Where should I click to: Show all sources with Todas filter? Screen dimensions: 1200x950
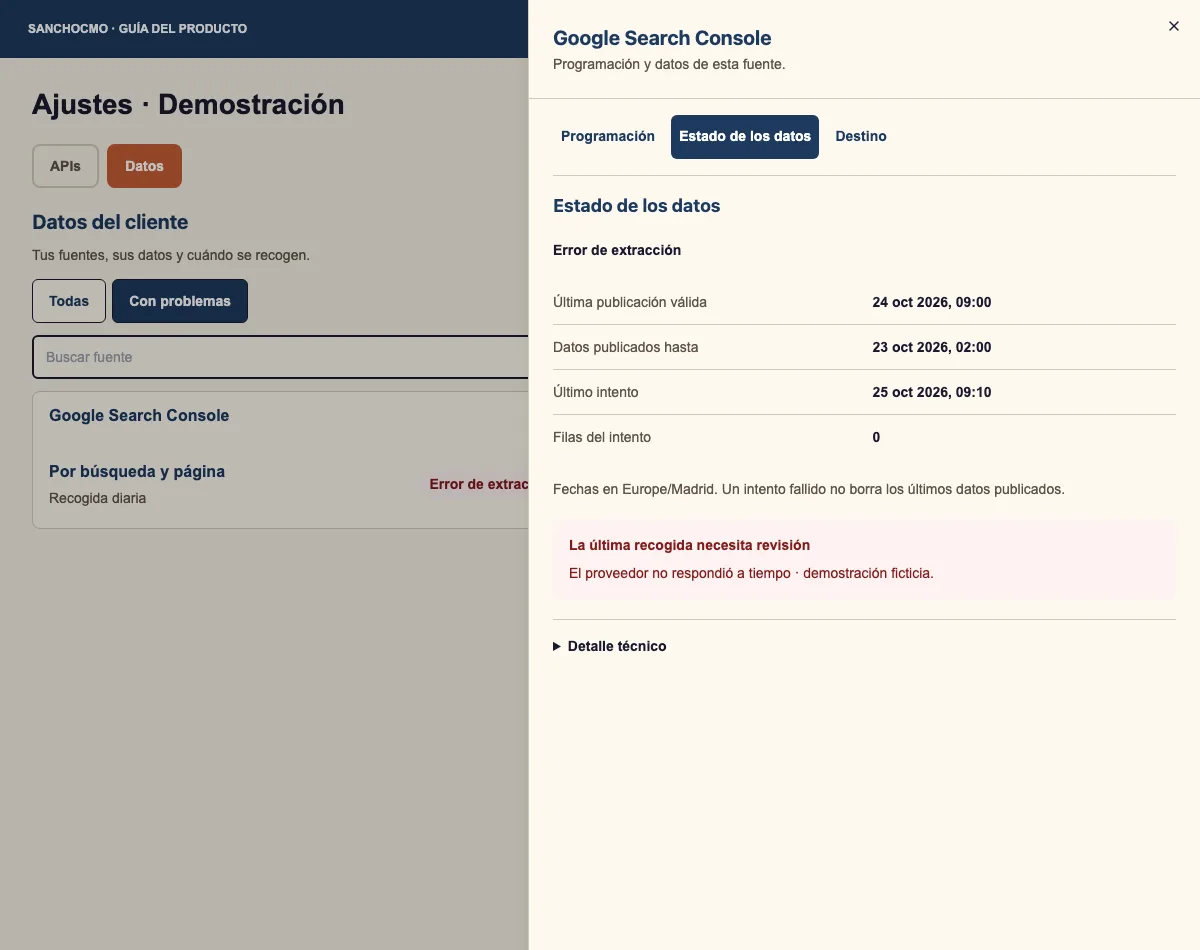pyautogui.click(x=69, y=301)
